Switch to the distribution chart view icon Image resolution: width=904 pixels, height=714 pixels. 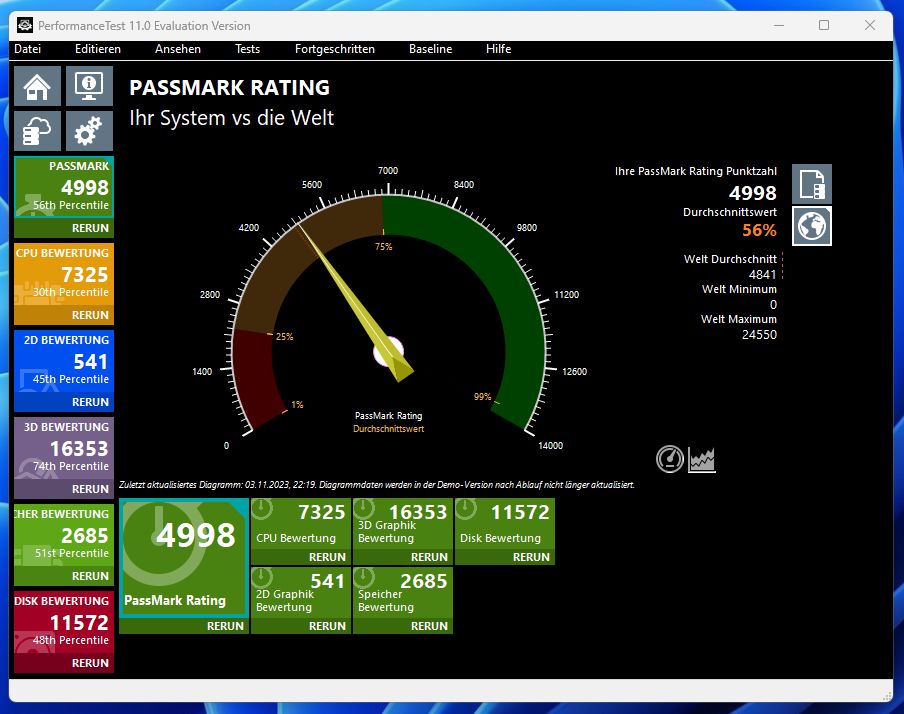coord(702,460)
